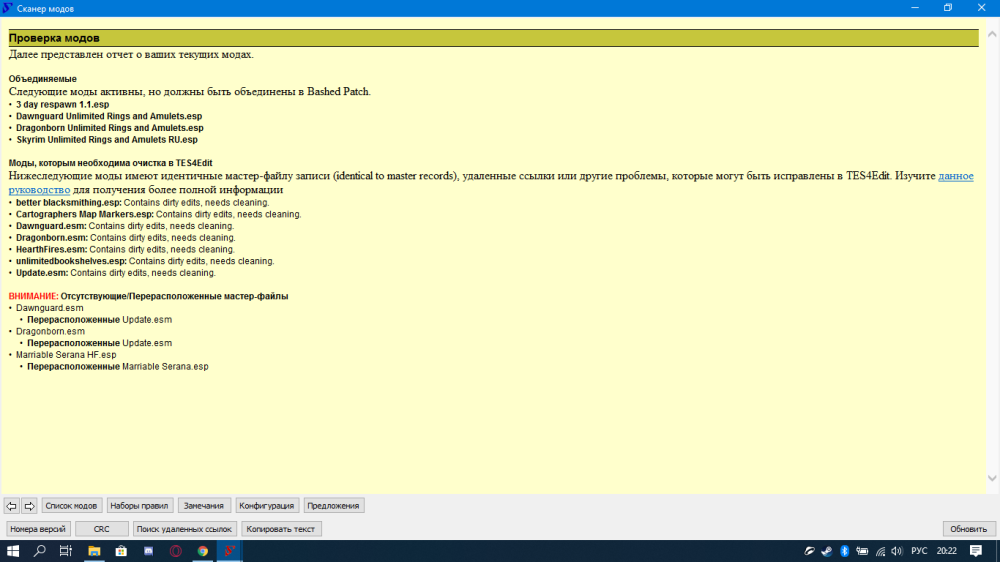Viewport: 1000px width, 562px height.
Task: Click the Wrye Bash title bar icon
Action: (x=8, y=8)
